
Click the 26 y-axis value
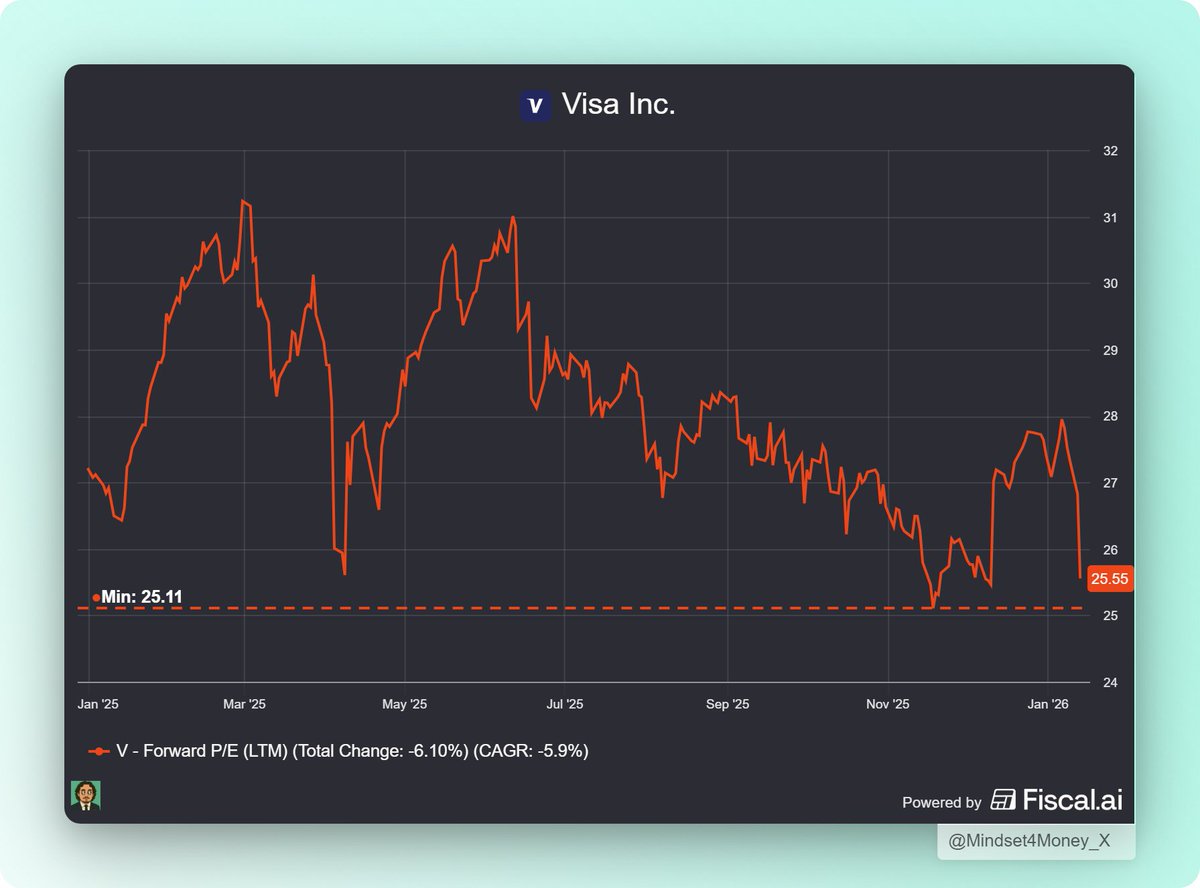[x=1109, y=550]
